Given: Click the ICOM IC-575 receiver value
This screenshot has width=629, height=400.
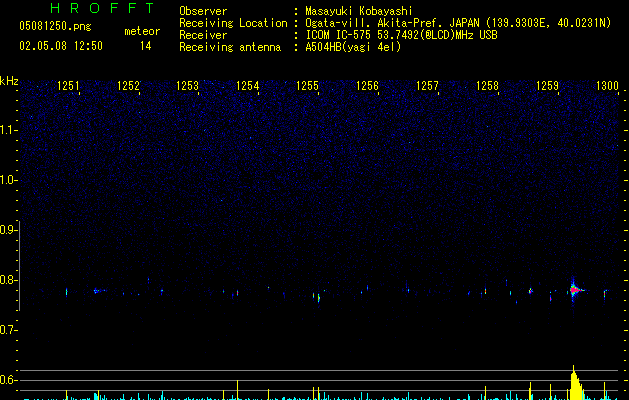Looking at the screenshot, I should point(401,35).
